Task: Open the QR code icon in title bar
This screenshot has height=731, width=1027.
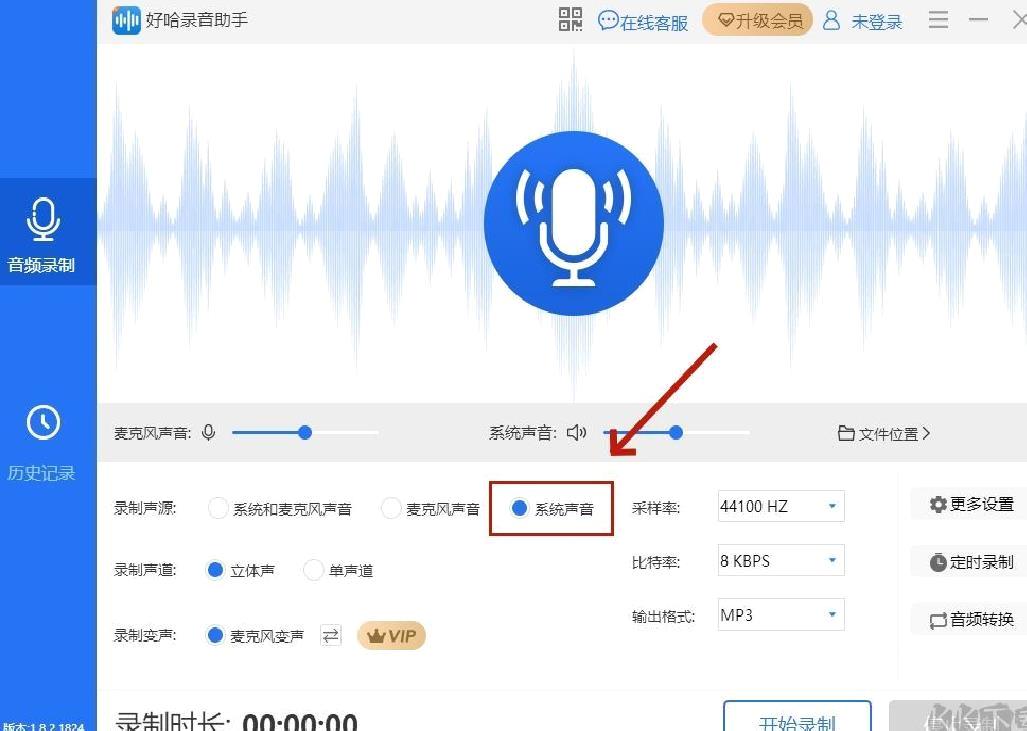Action: [x=570, y=20]
